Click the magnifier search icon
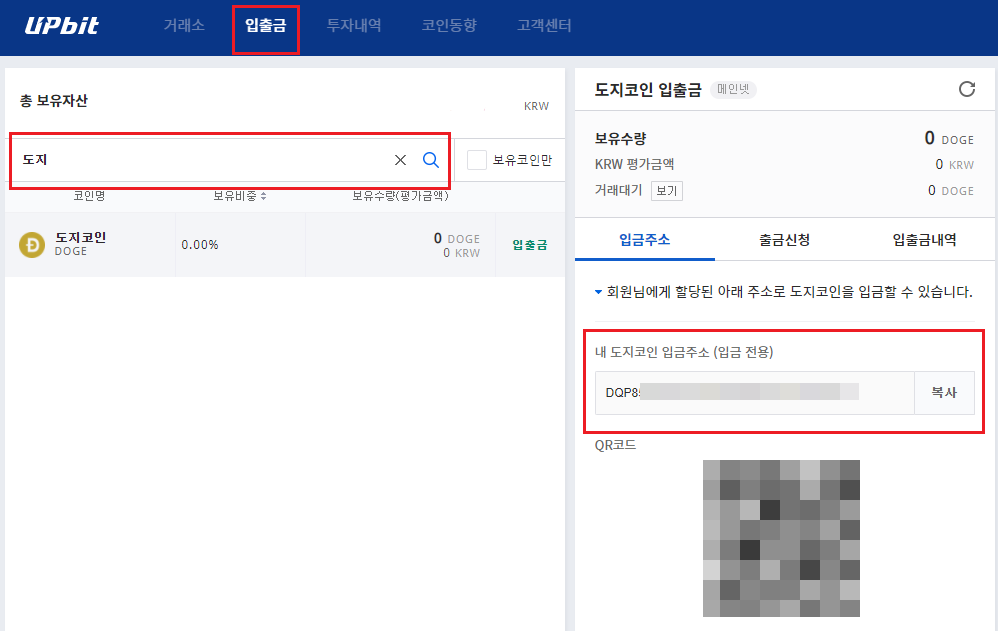Viewport: 998px width, 631px height. tap(431, 160)
